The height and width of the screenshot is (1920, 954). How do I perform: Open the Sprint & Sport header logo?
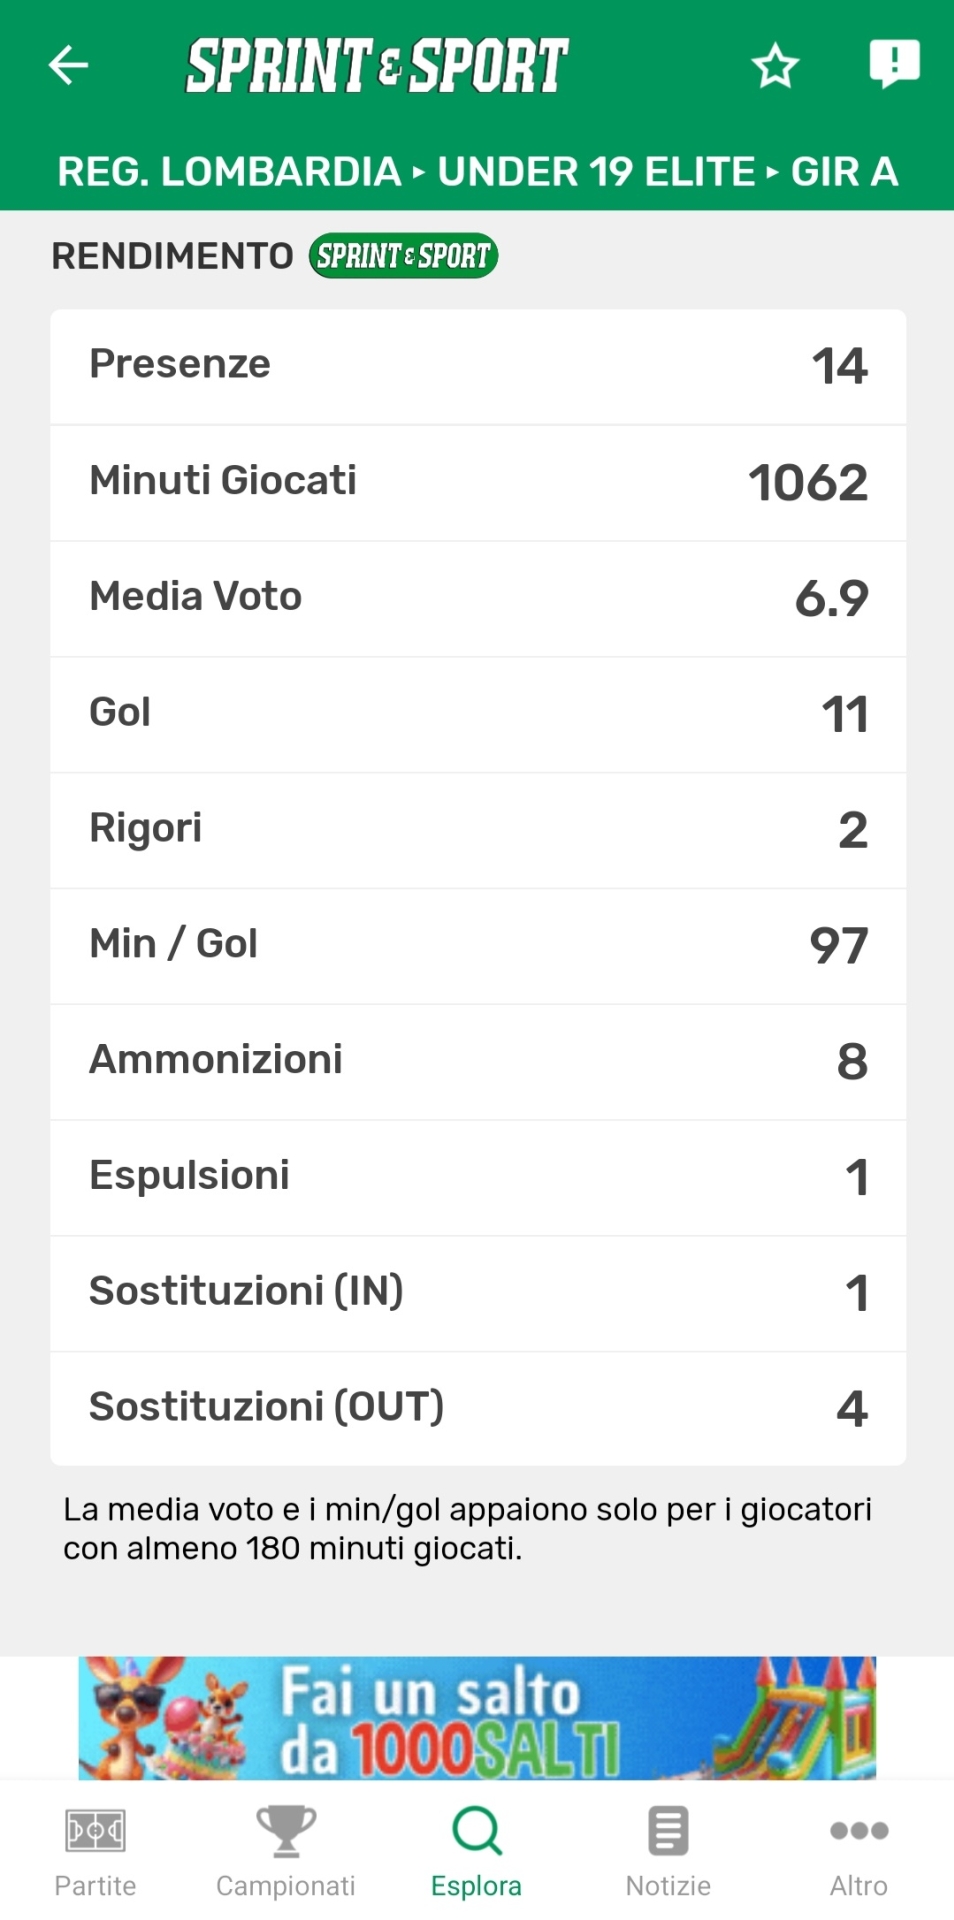coord(377,66)
